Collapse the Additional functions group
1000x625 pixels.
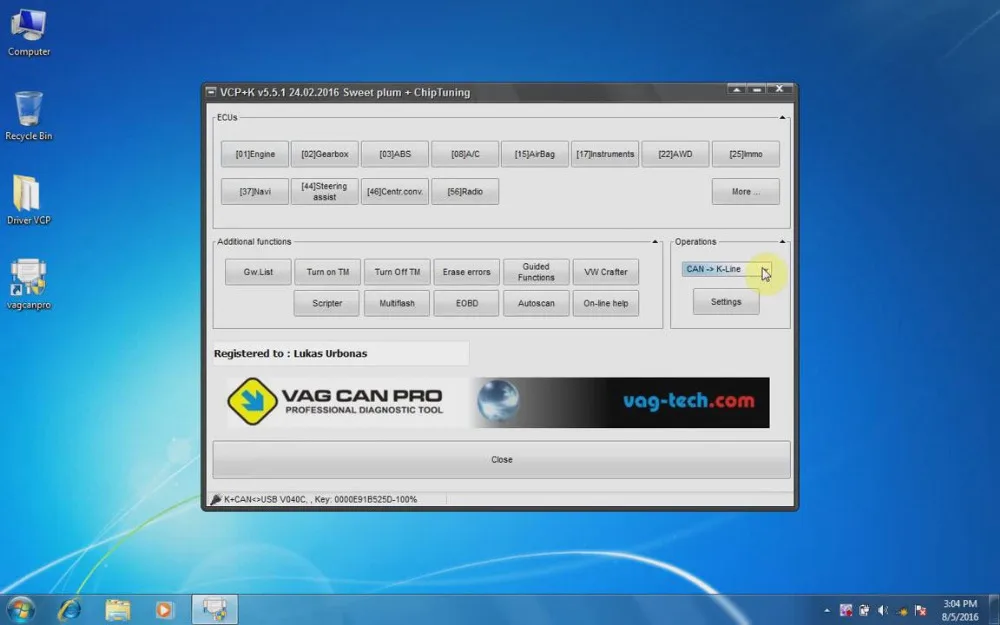click(x=654, y=242)
